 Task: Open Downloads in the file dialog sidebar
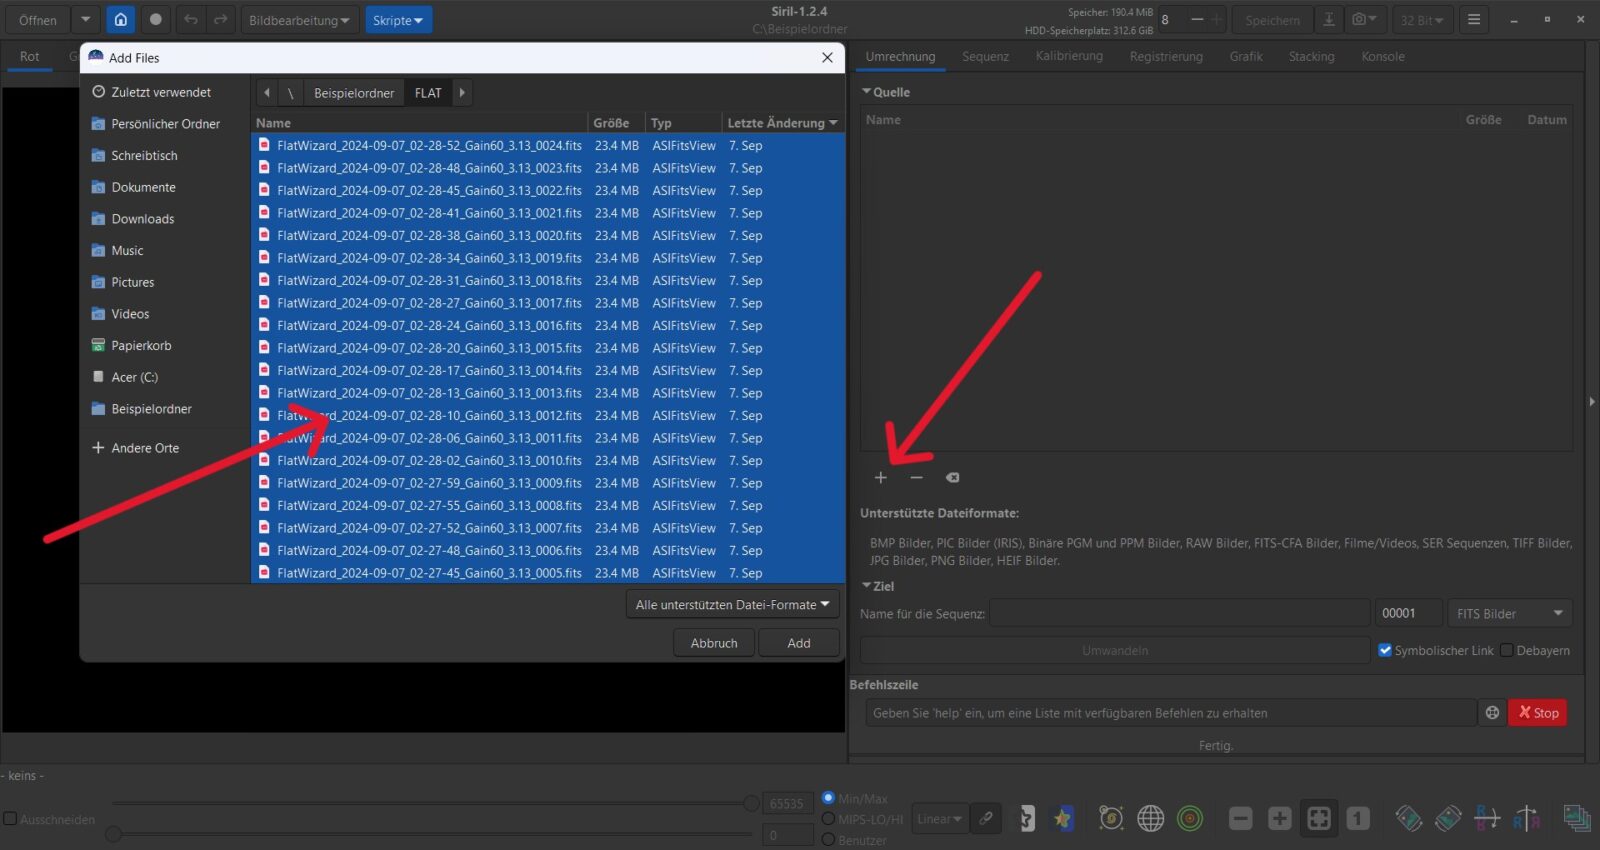click(x=143, y=219)
